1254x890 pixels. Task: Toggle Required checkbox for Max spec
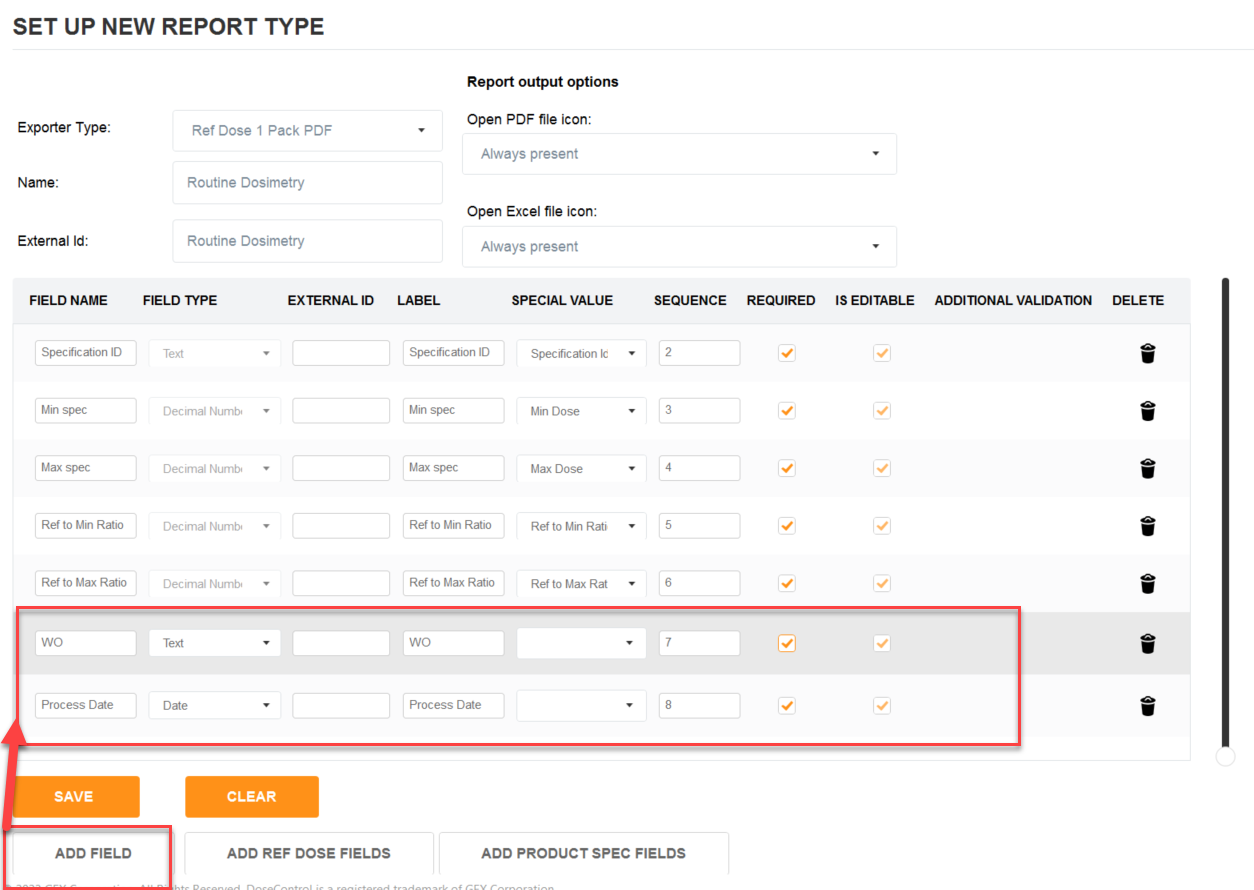[787, 468]
